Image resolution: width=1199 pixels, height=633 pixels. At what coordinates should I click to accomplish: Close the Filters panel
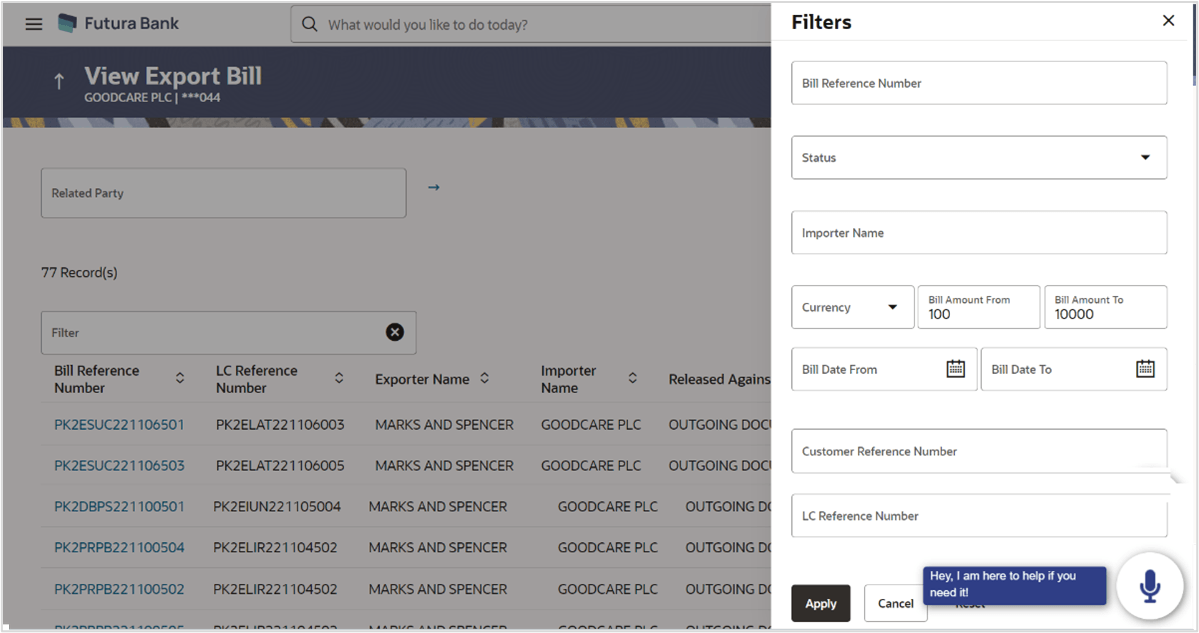1168,20
